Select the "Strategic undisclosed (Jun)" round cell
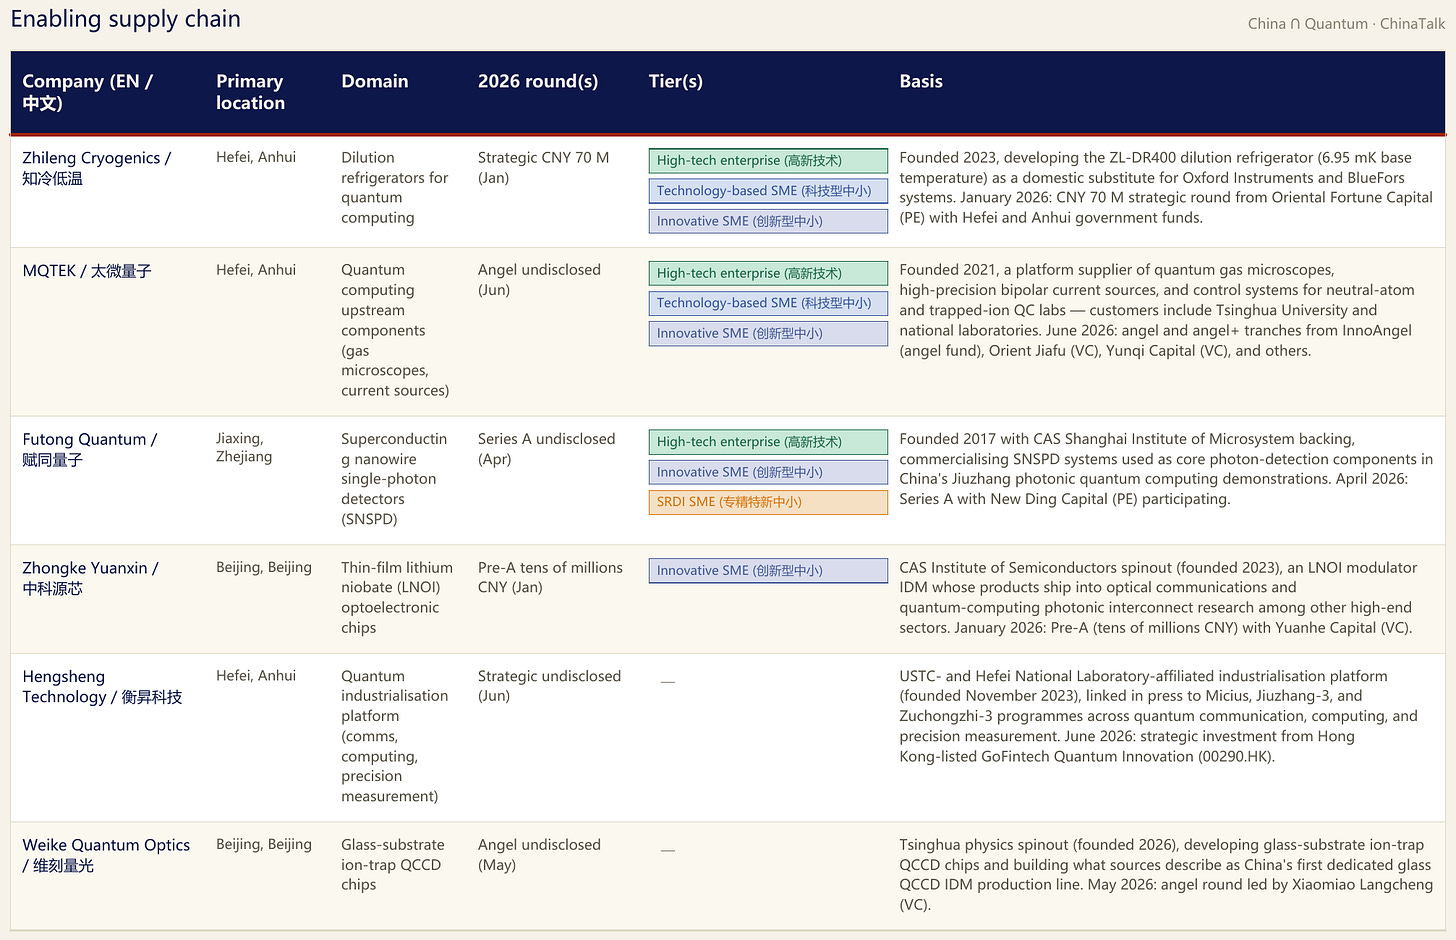1456x940 pixels. coord(550,686)
